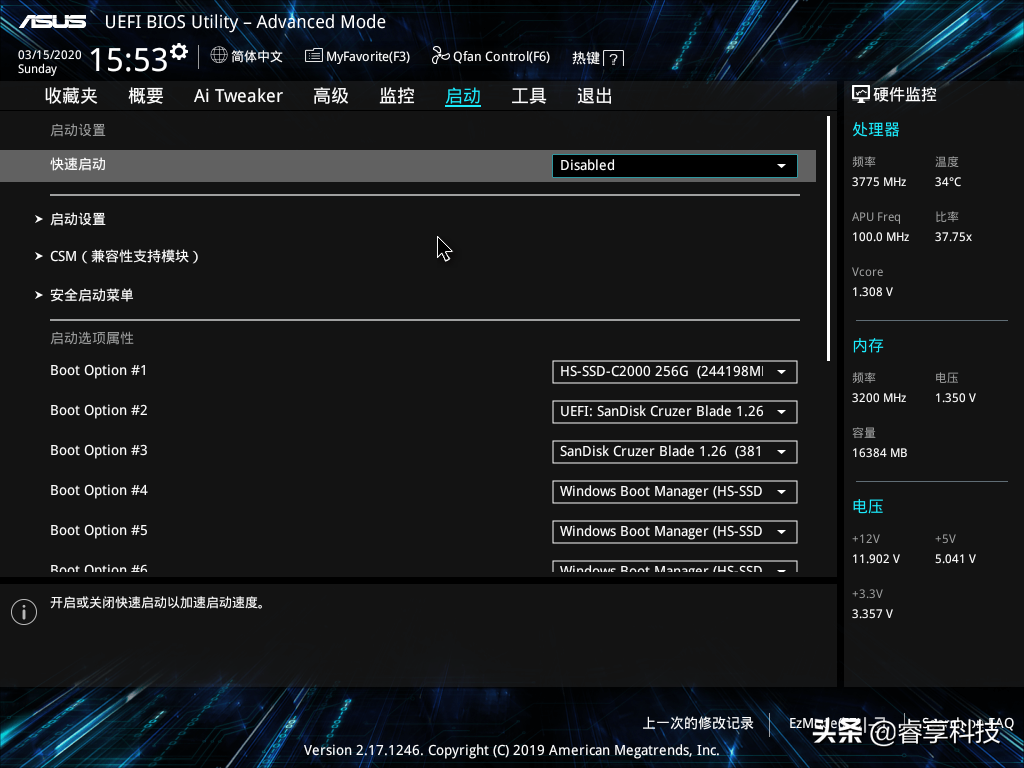Open Boot Option #5 dropdown

click(x=675, y=532)
